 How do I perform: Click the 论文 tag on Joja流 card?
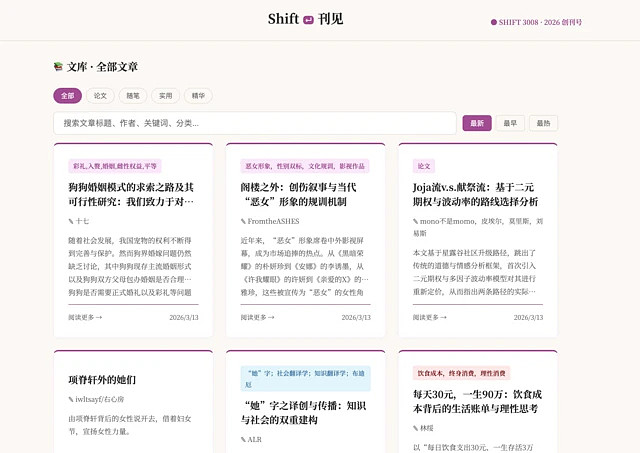[x=424, y=166]
